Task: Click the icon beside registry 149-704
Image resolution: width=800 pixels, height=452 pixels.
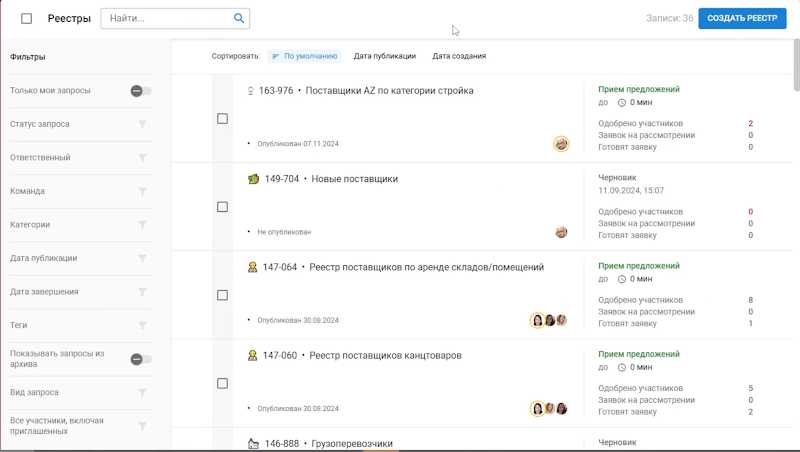Action: (253, 179)
